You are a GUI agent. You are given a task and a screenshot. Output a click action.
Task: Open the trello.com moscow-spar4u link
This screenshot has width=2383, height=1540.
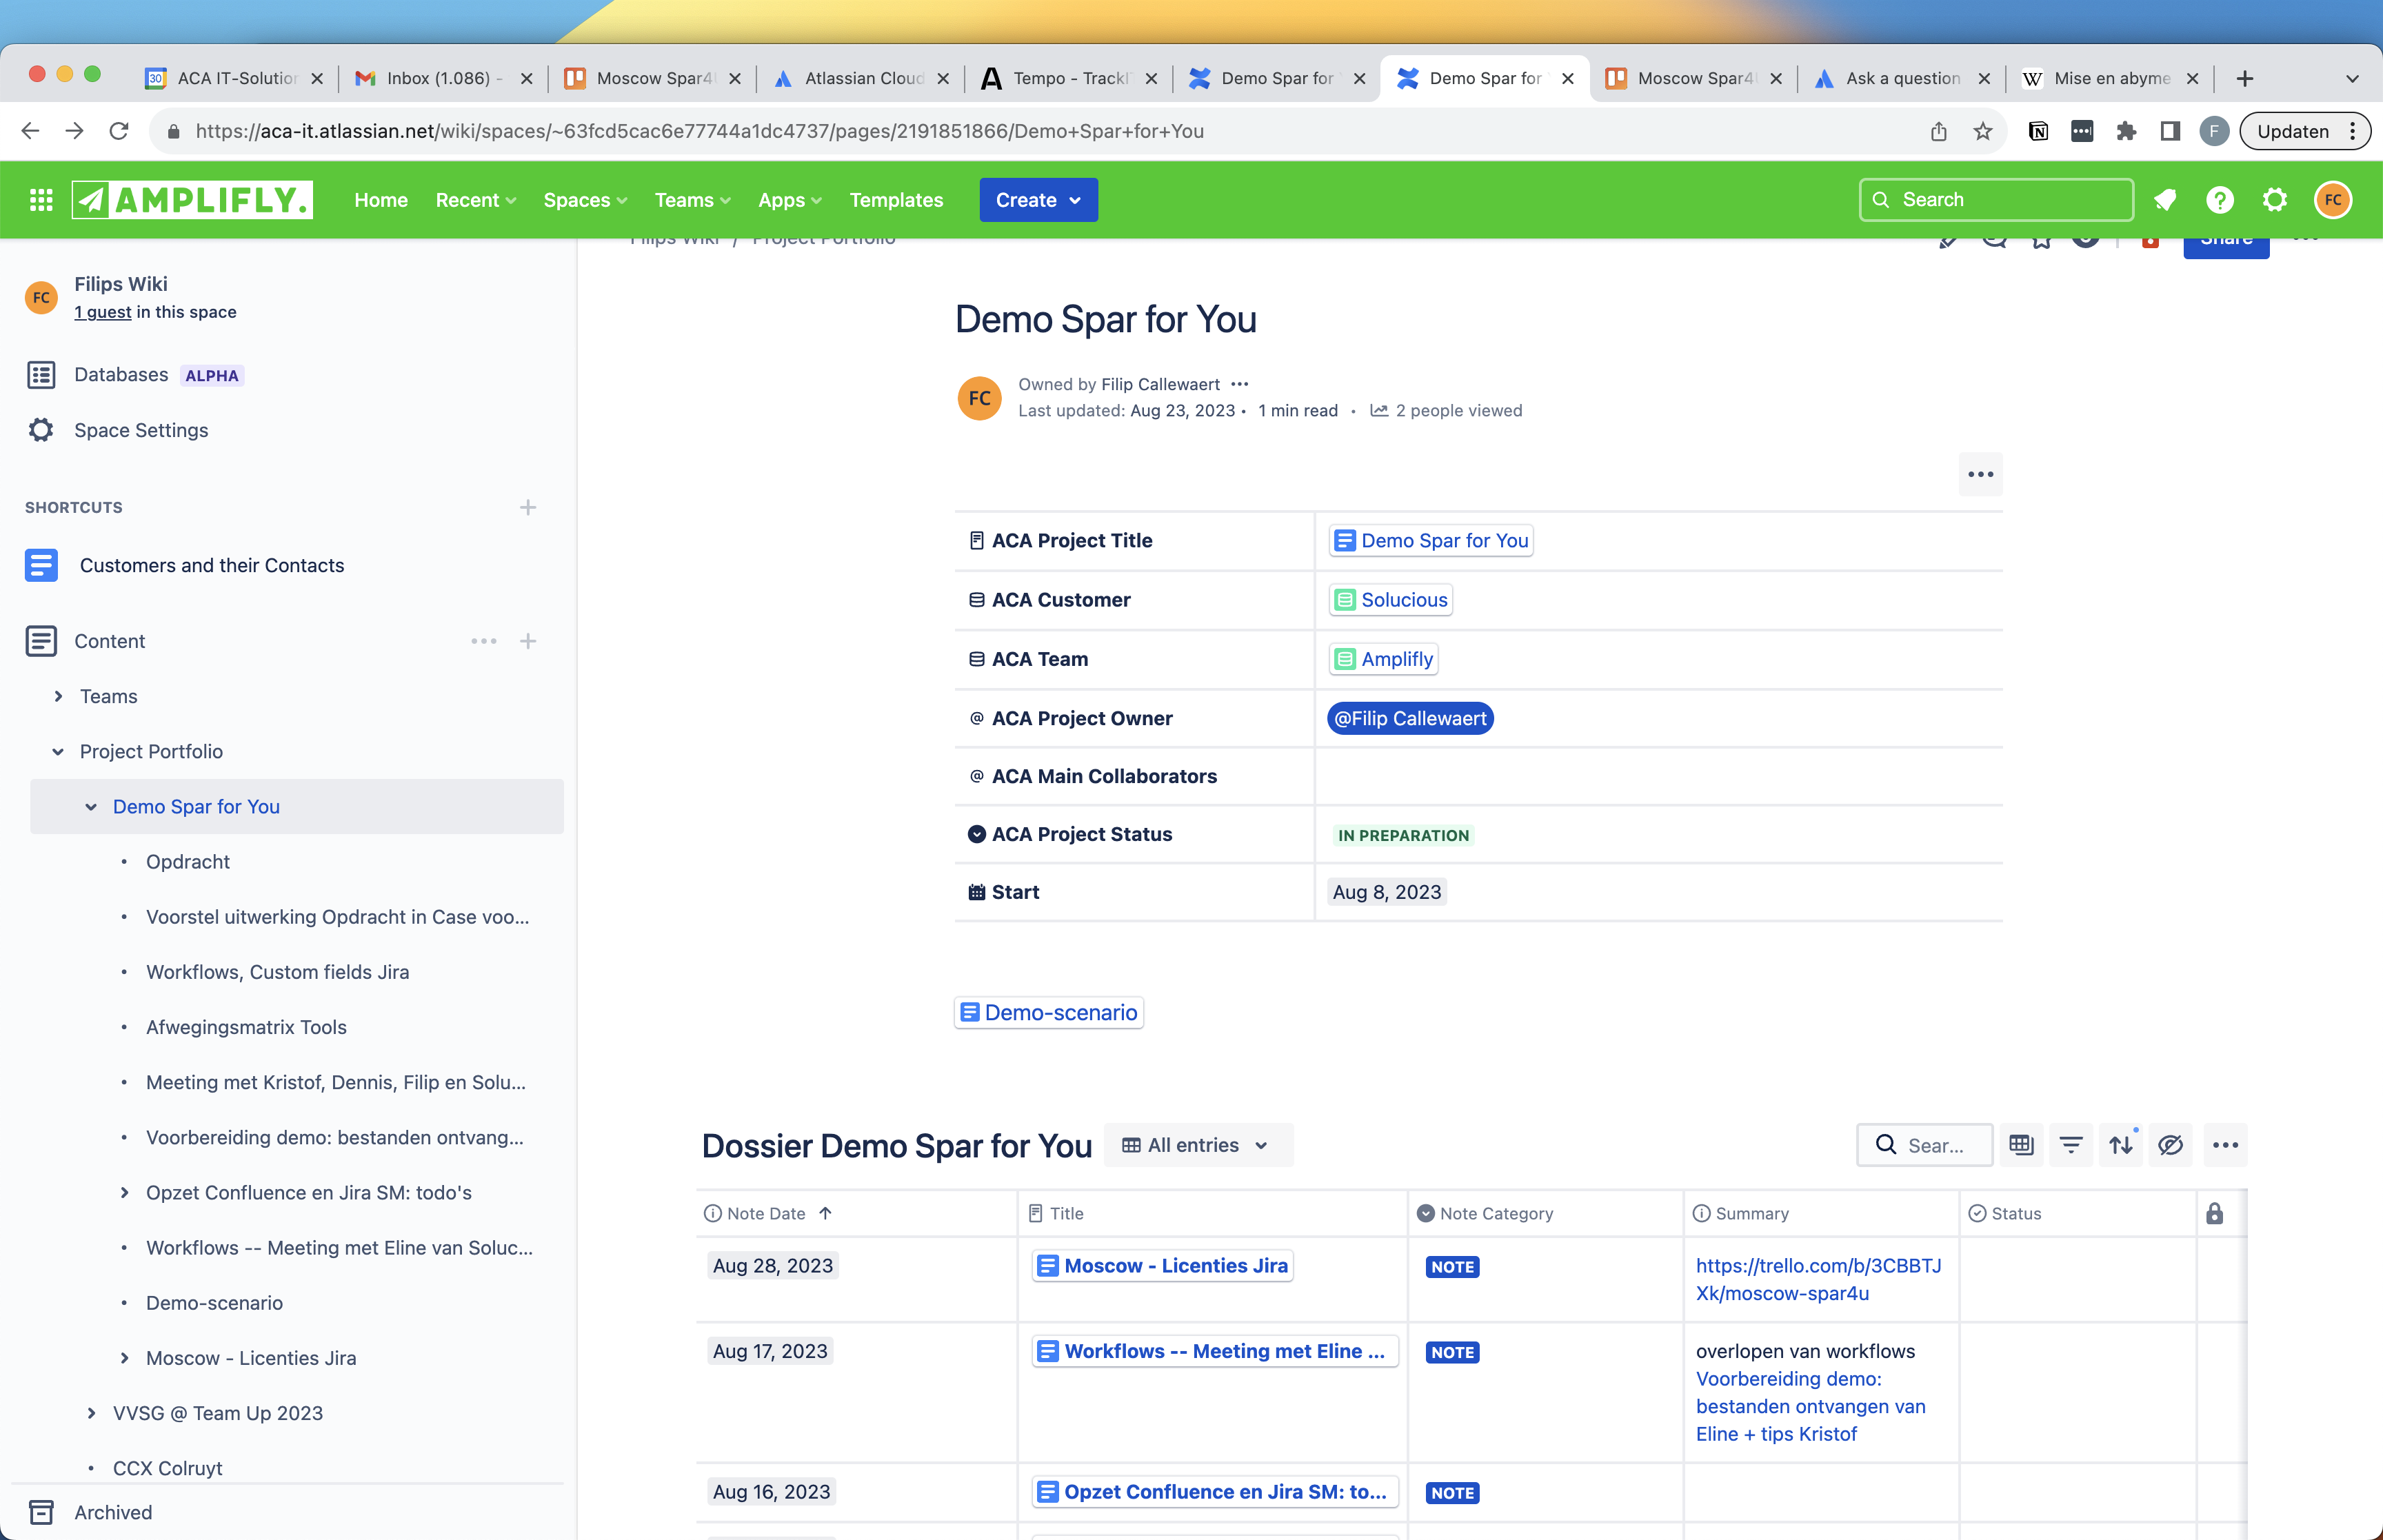[x=1818, y=1279]
